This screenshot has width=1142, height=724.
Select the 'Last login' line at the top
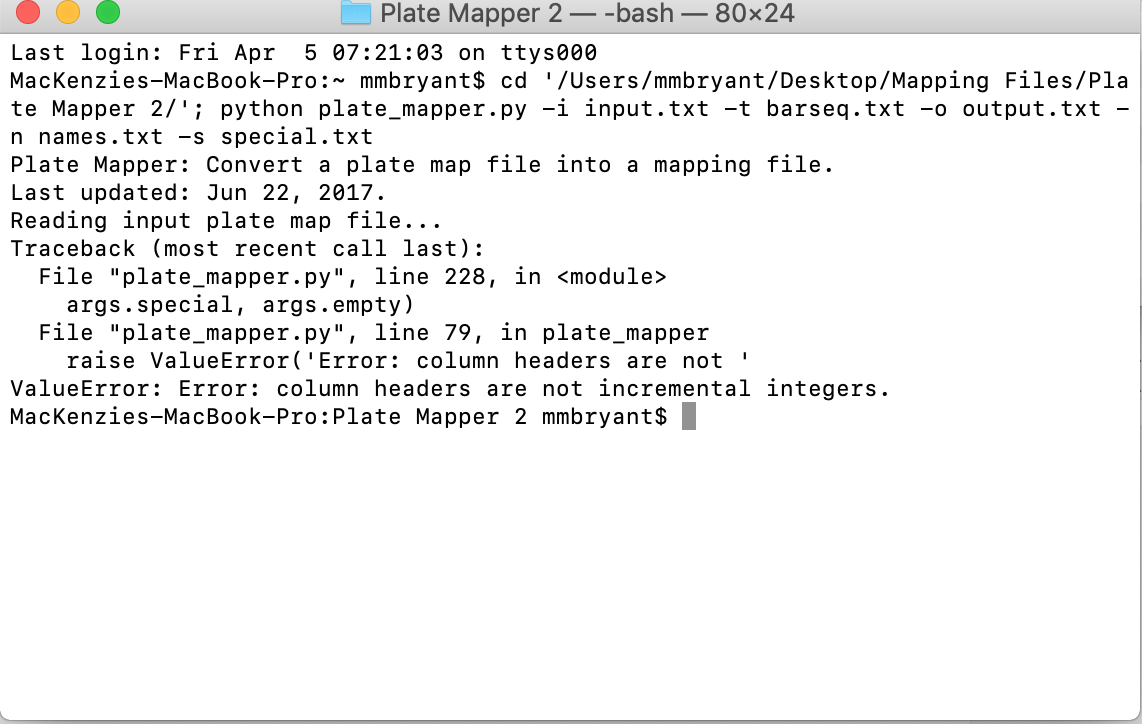[x=300, y=52]
